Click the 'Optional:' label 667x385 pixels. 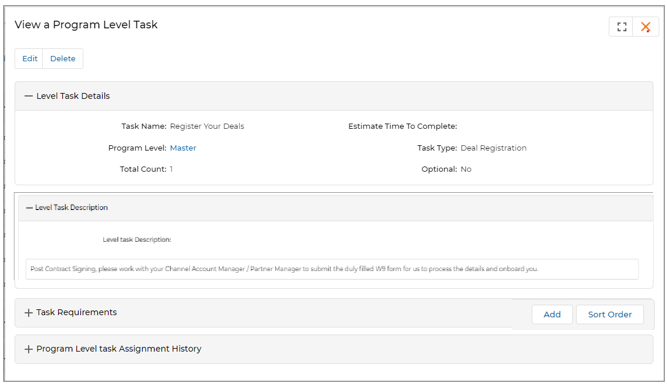439,169
